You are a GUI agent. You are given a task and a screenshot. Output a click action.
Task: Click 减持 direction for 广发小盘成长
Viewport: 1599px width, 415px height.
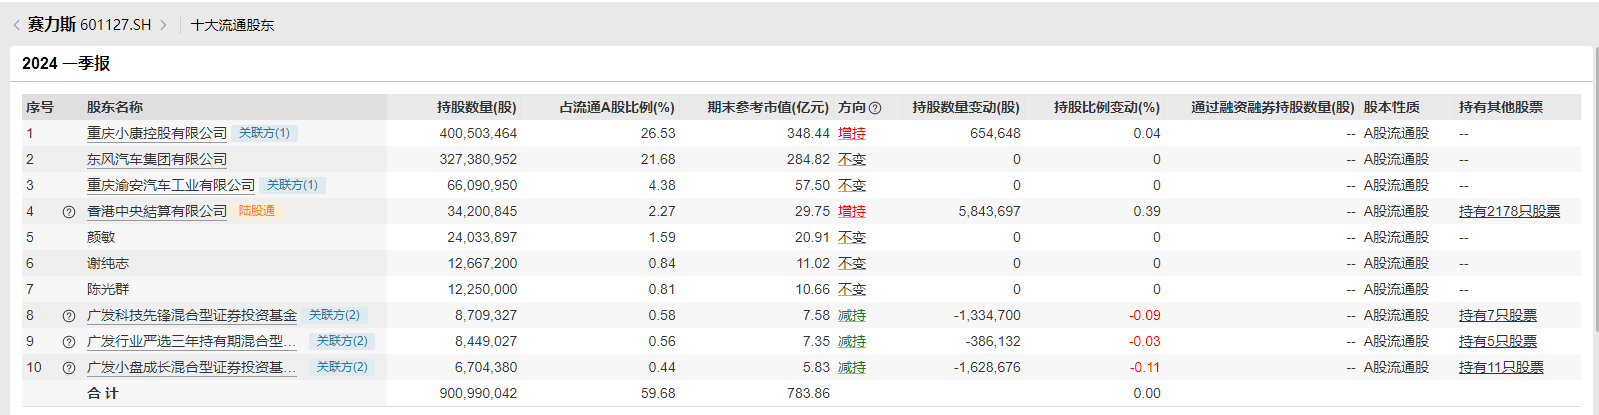coord(852,367)
